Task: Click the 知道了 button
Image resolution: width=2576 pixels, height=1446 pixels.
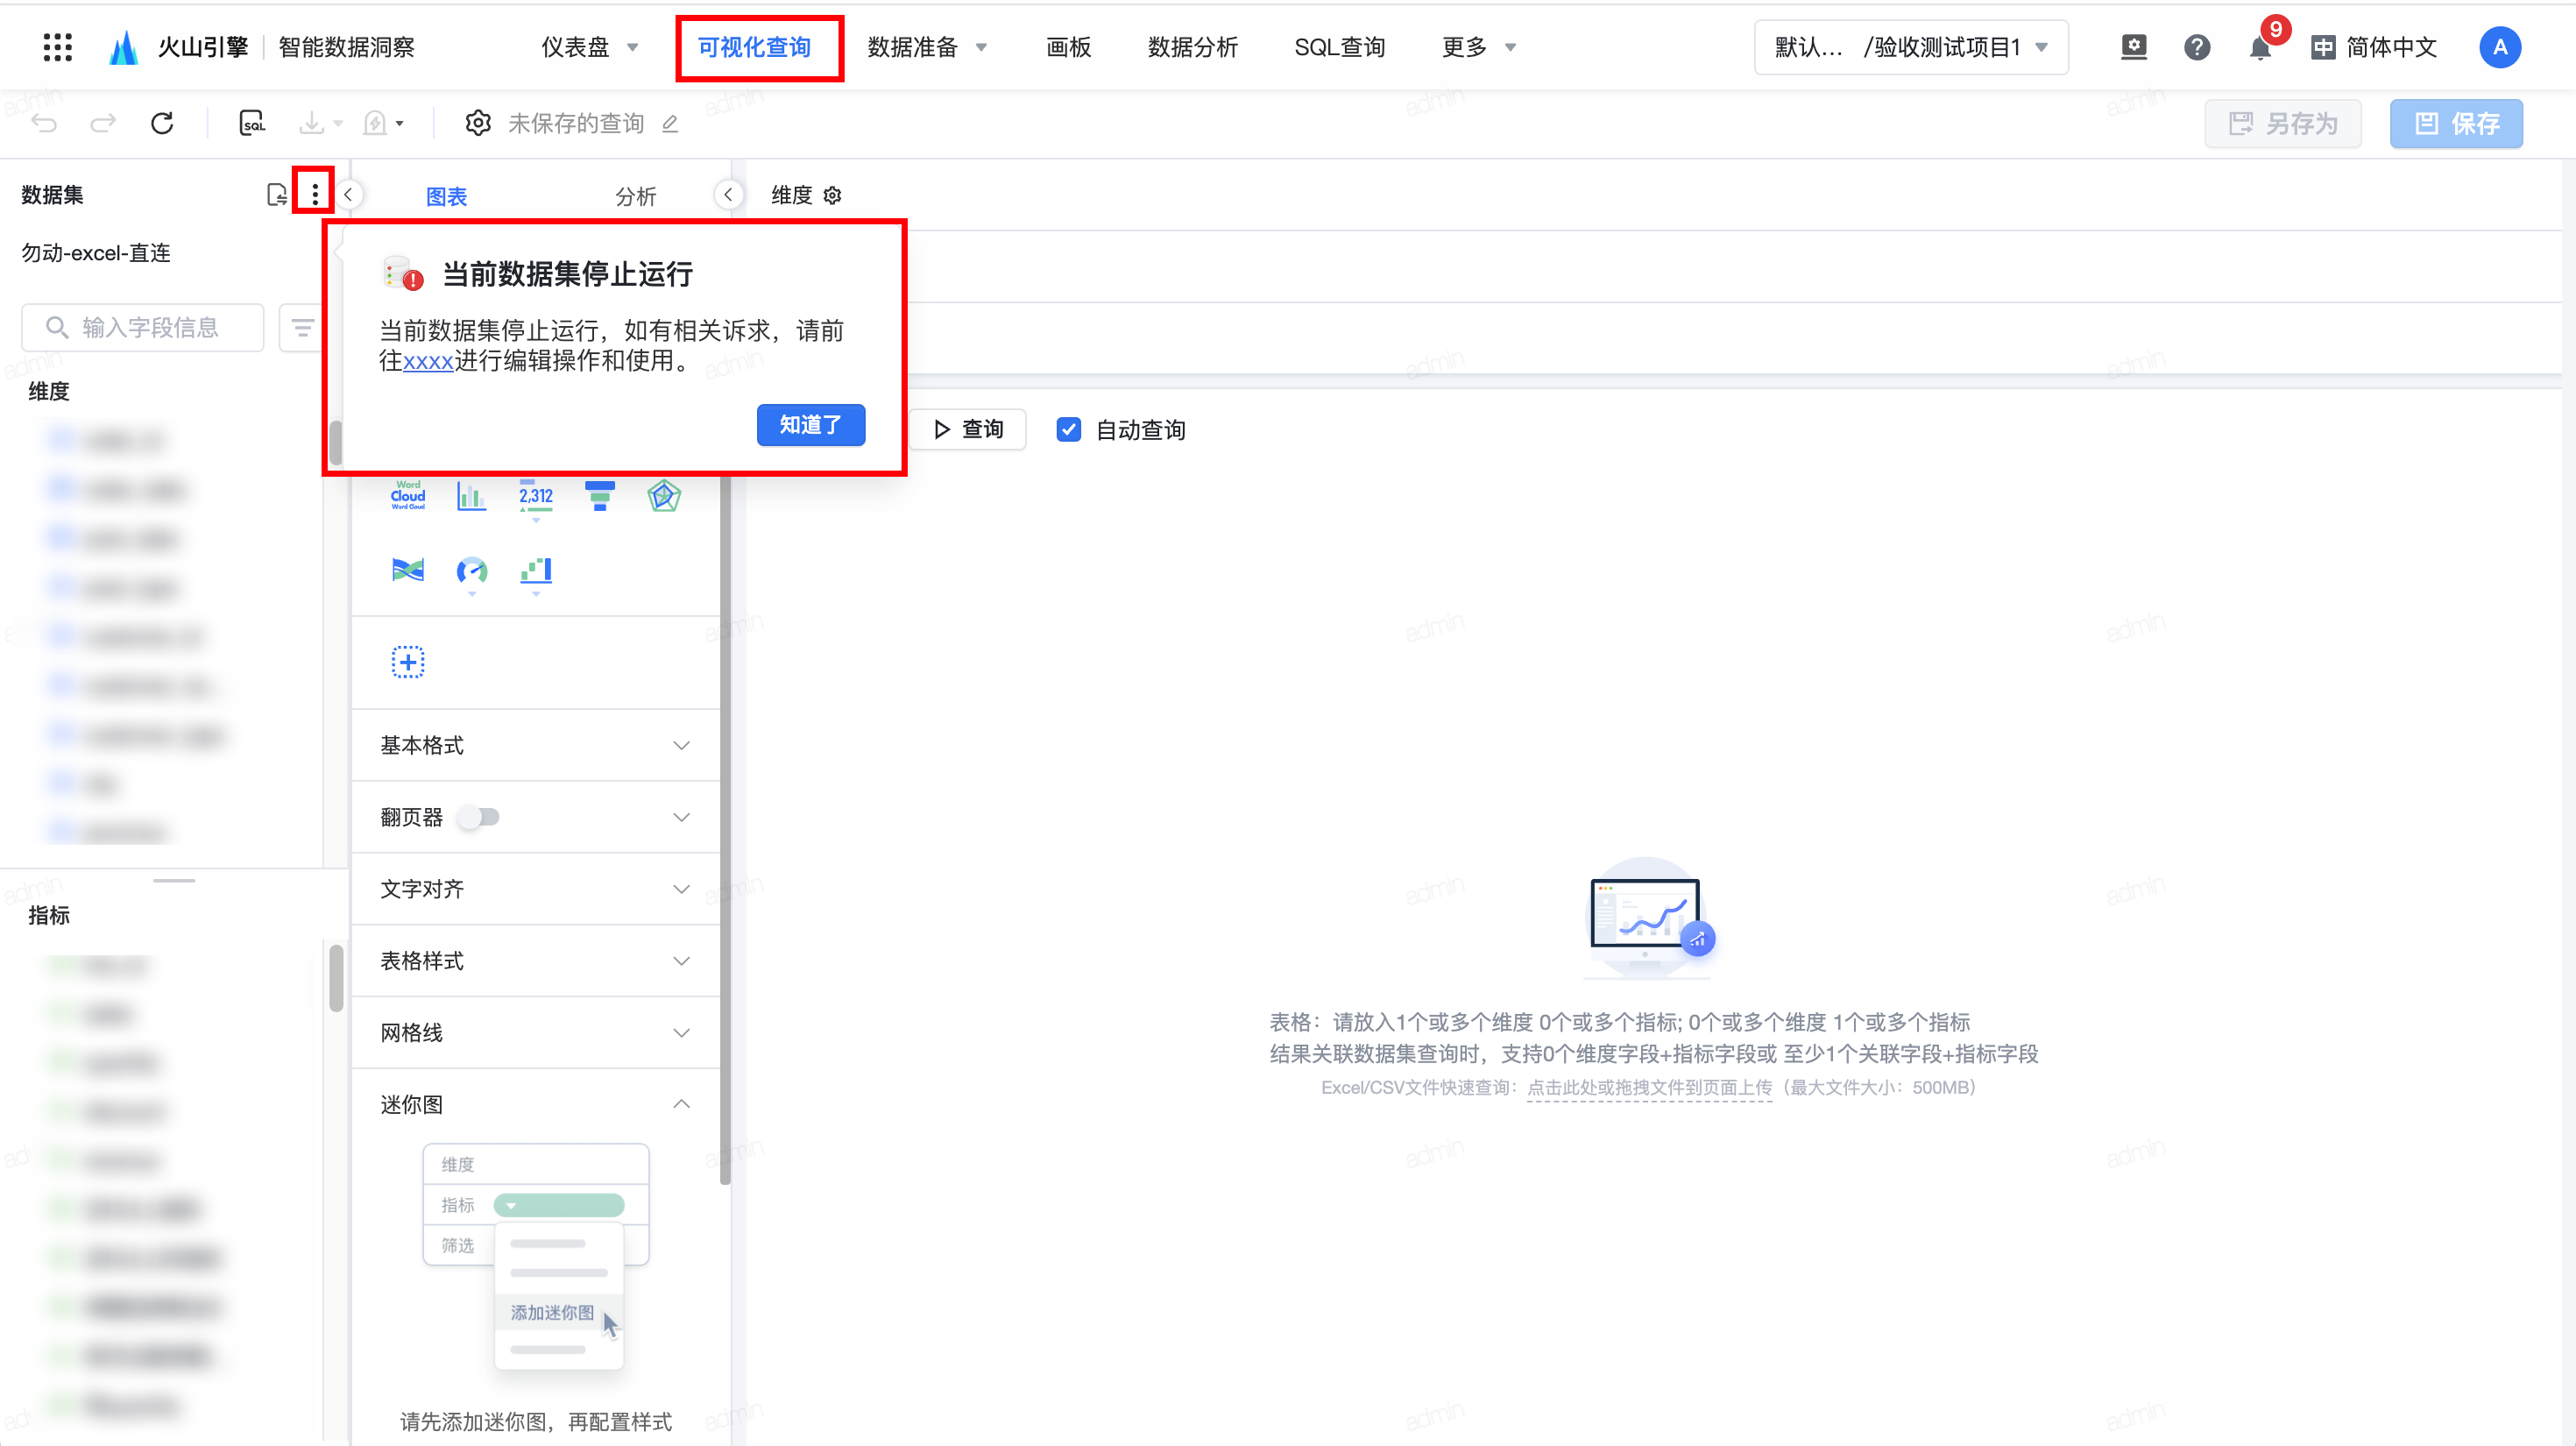Action: coord(810,425)
